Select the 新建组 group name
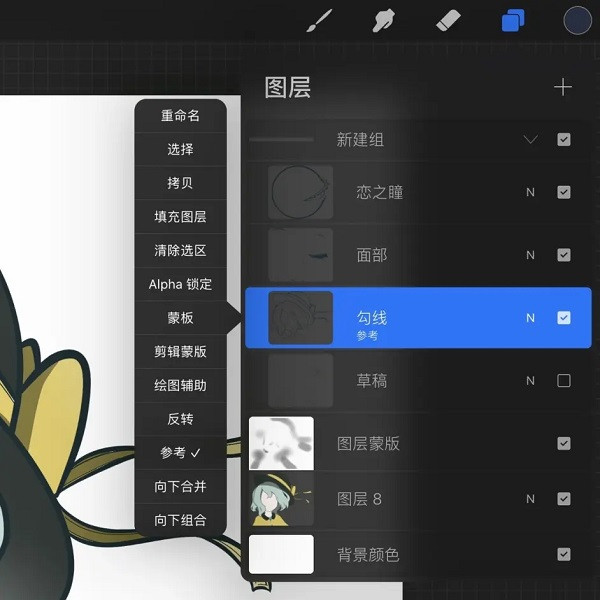This screenshot has width=600, height=600. coord(360,140)
